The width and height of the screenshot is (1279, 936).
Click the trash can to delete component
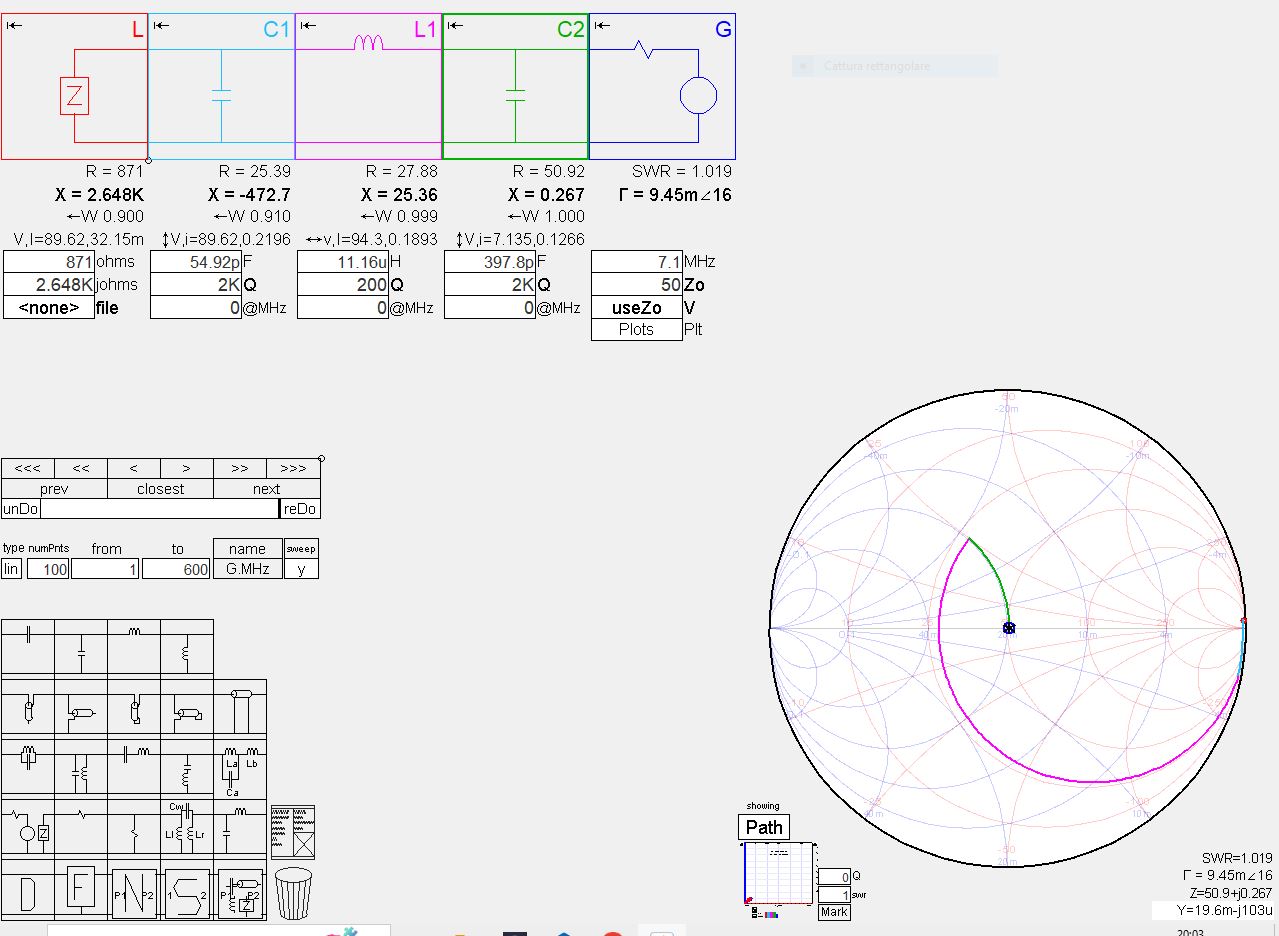point(293,893)
